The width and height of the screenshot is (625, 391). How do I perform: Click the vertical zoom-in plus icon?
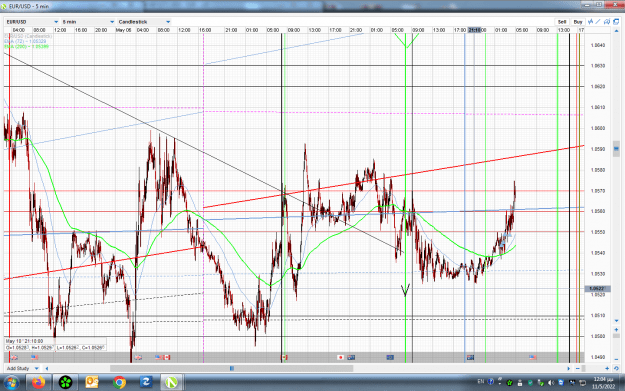click(616, 330)
